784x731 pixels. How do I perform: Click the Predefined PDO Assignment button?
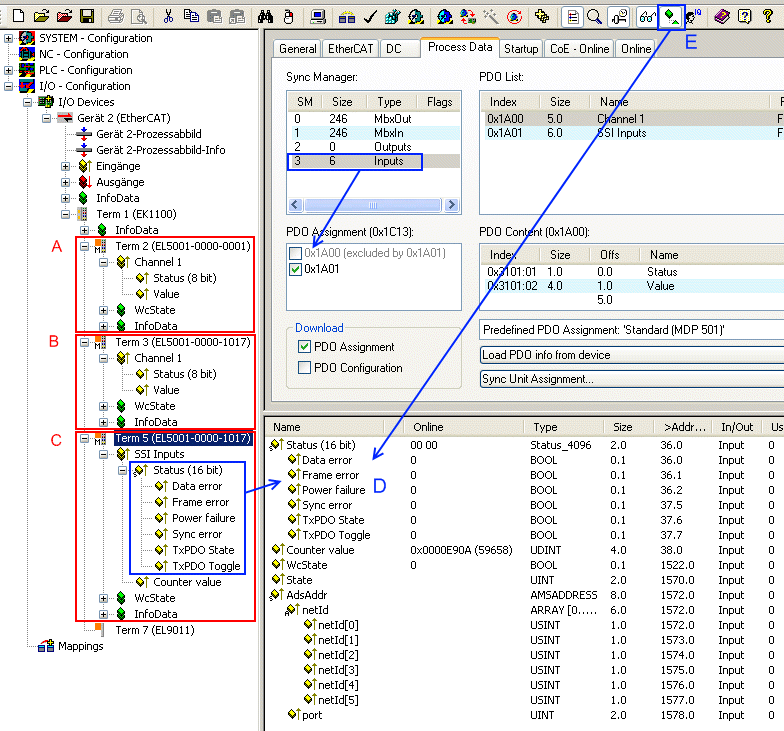[x=632, y=330]
